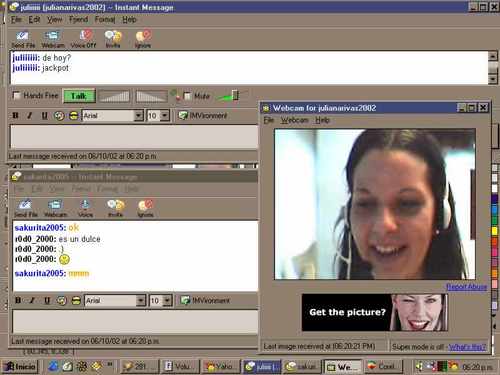500x375 pixels.
Task: Click Invite icon in sakurita2005 chat toolbar
Action: pyautogui.click(x=115, y=208)
